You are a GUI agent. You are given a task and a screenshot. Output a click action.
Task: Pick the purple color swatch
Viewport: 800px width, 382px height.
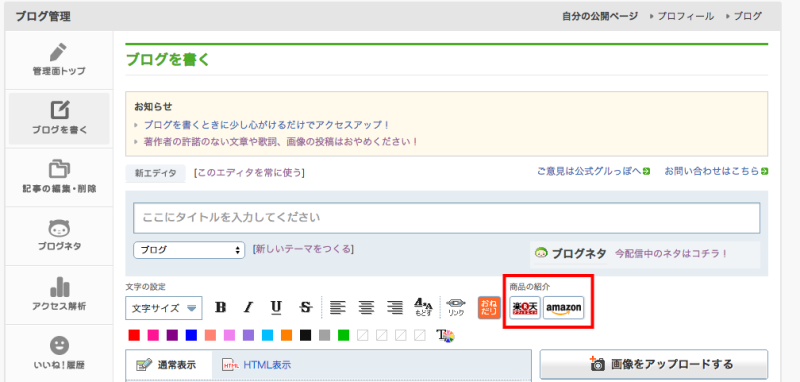click(x=172, y=335)
